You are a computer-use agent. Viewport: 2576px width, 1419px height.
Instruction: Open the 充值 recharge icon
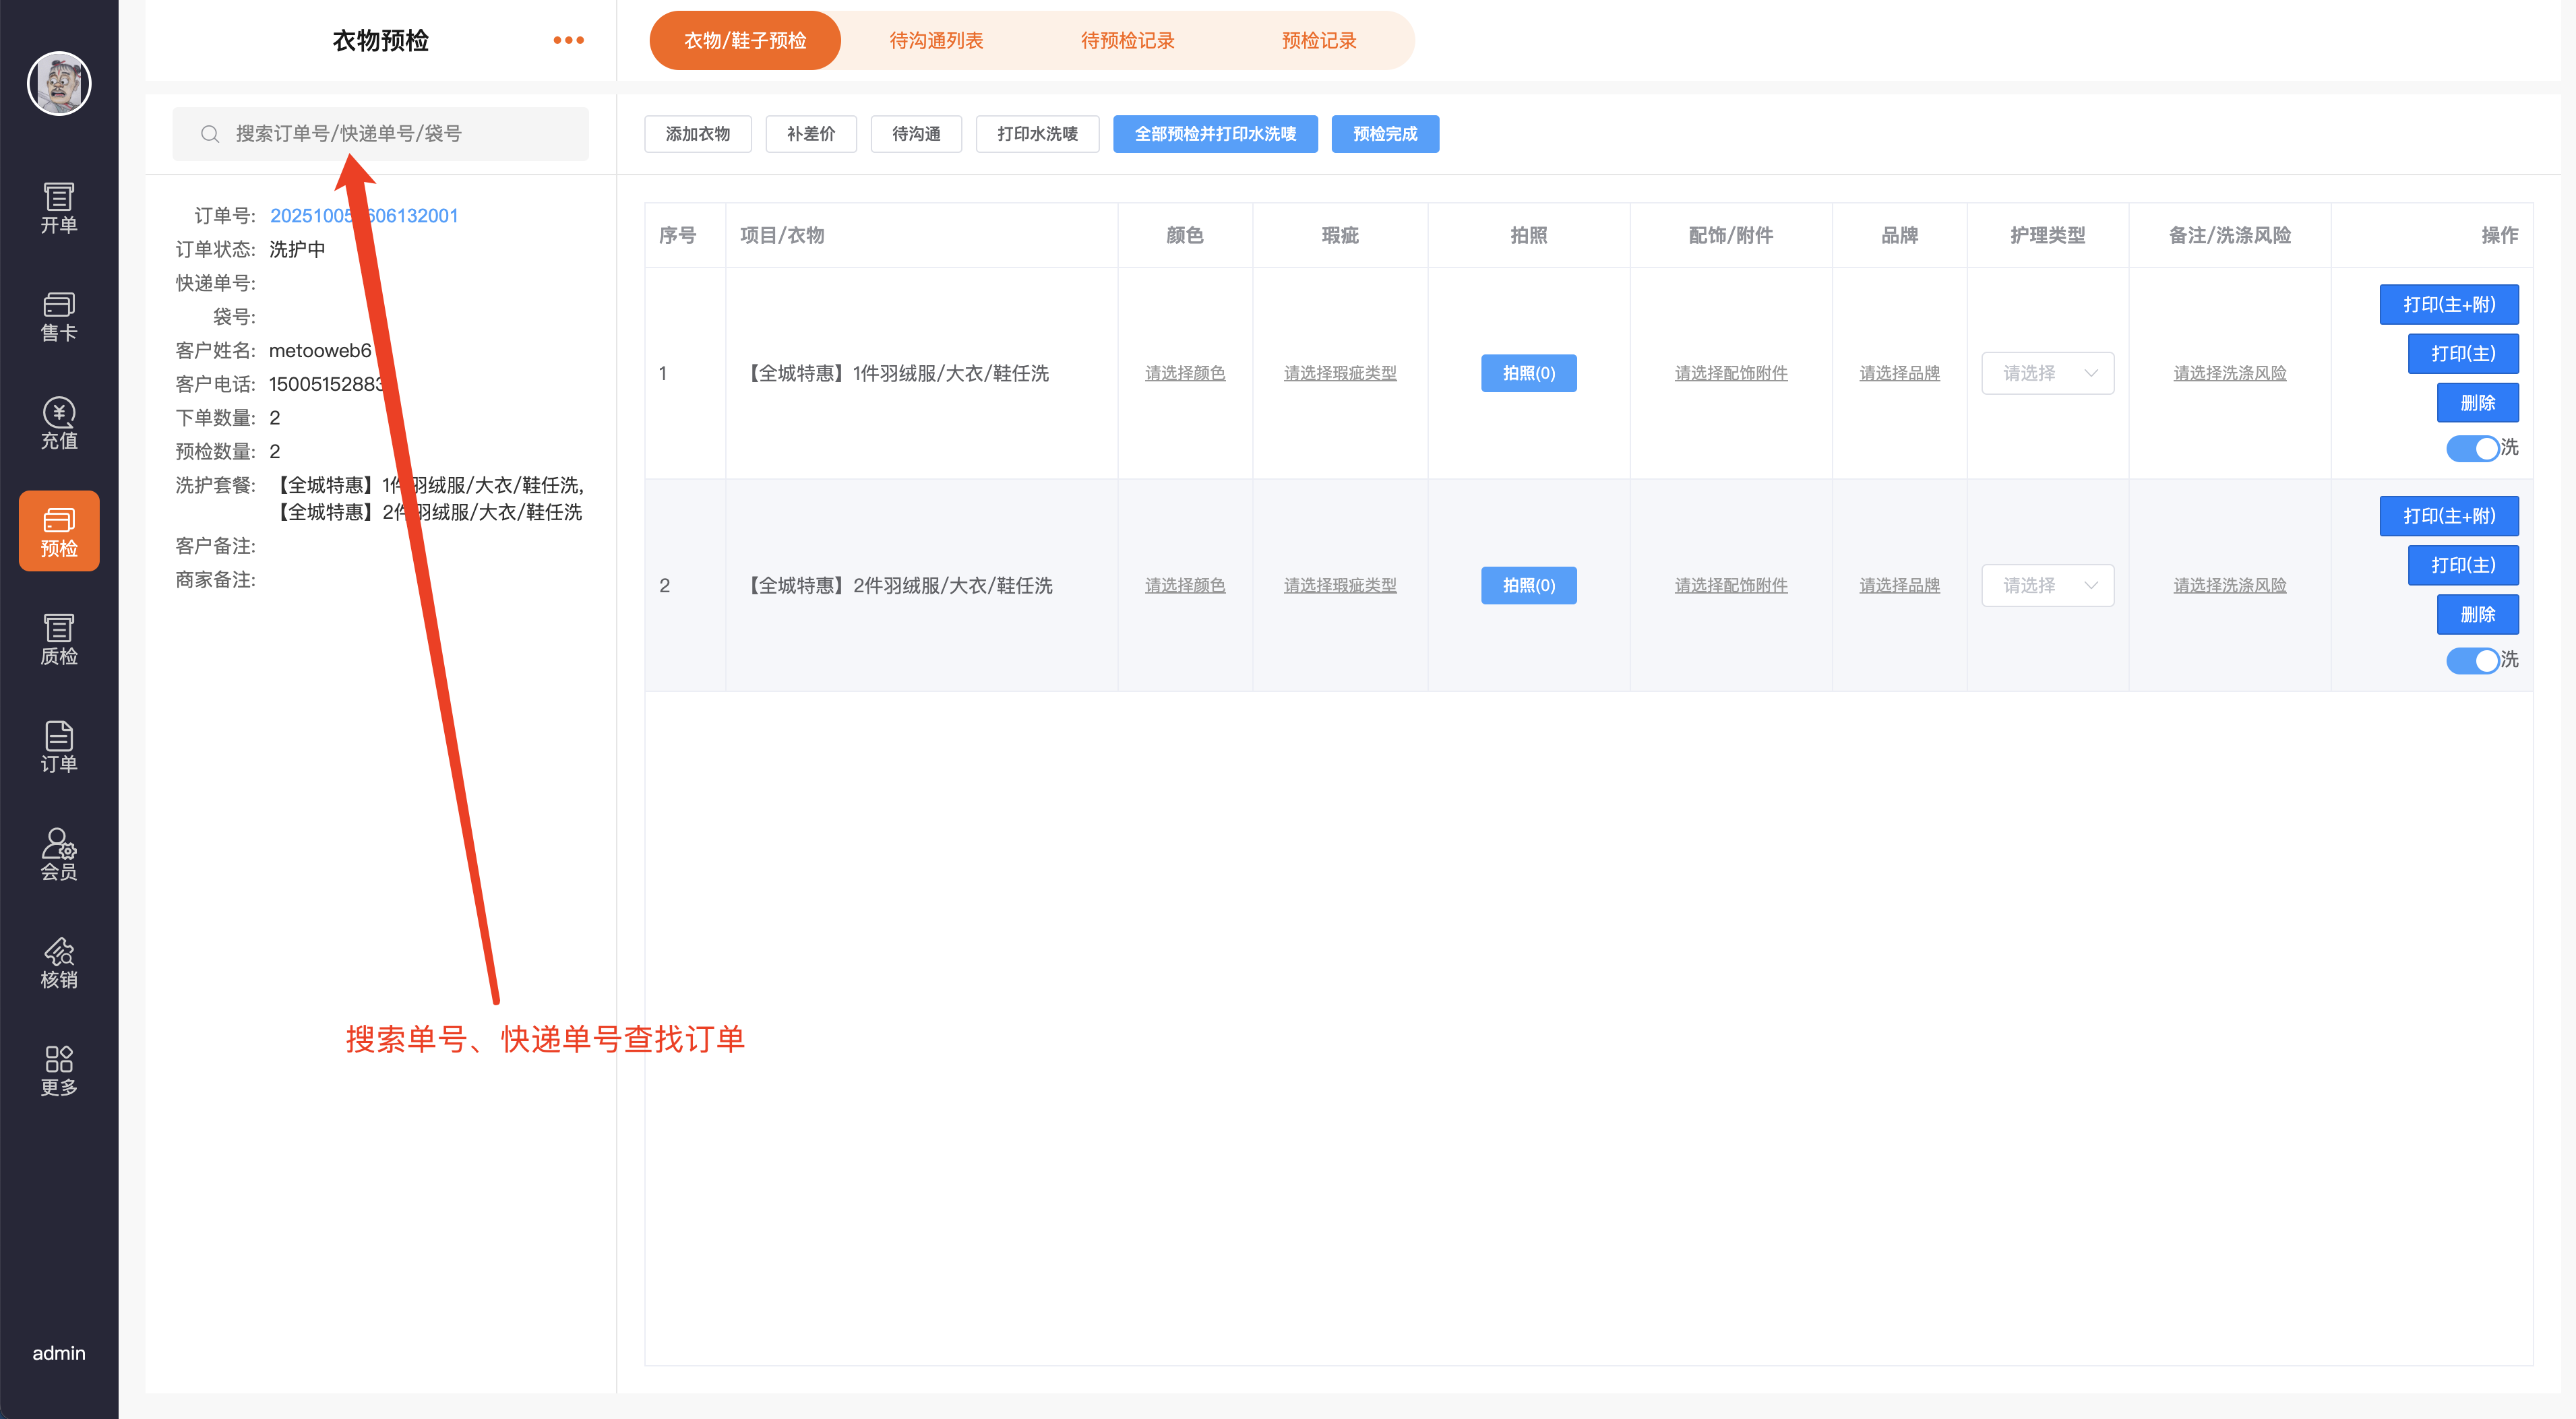[59, 424]
